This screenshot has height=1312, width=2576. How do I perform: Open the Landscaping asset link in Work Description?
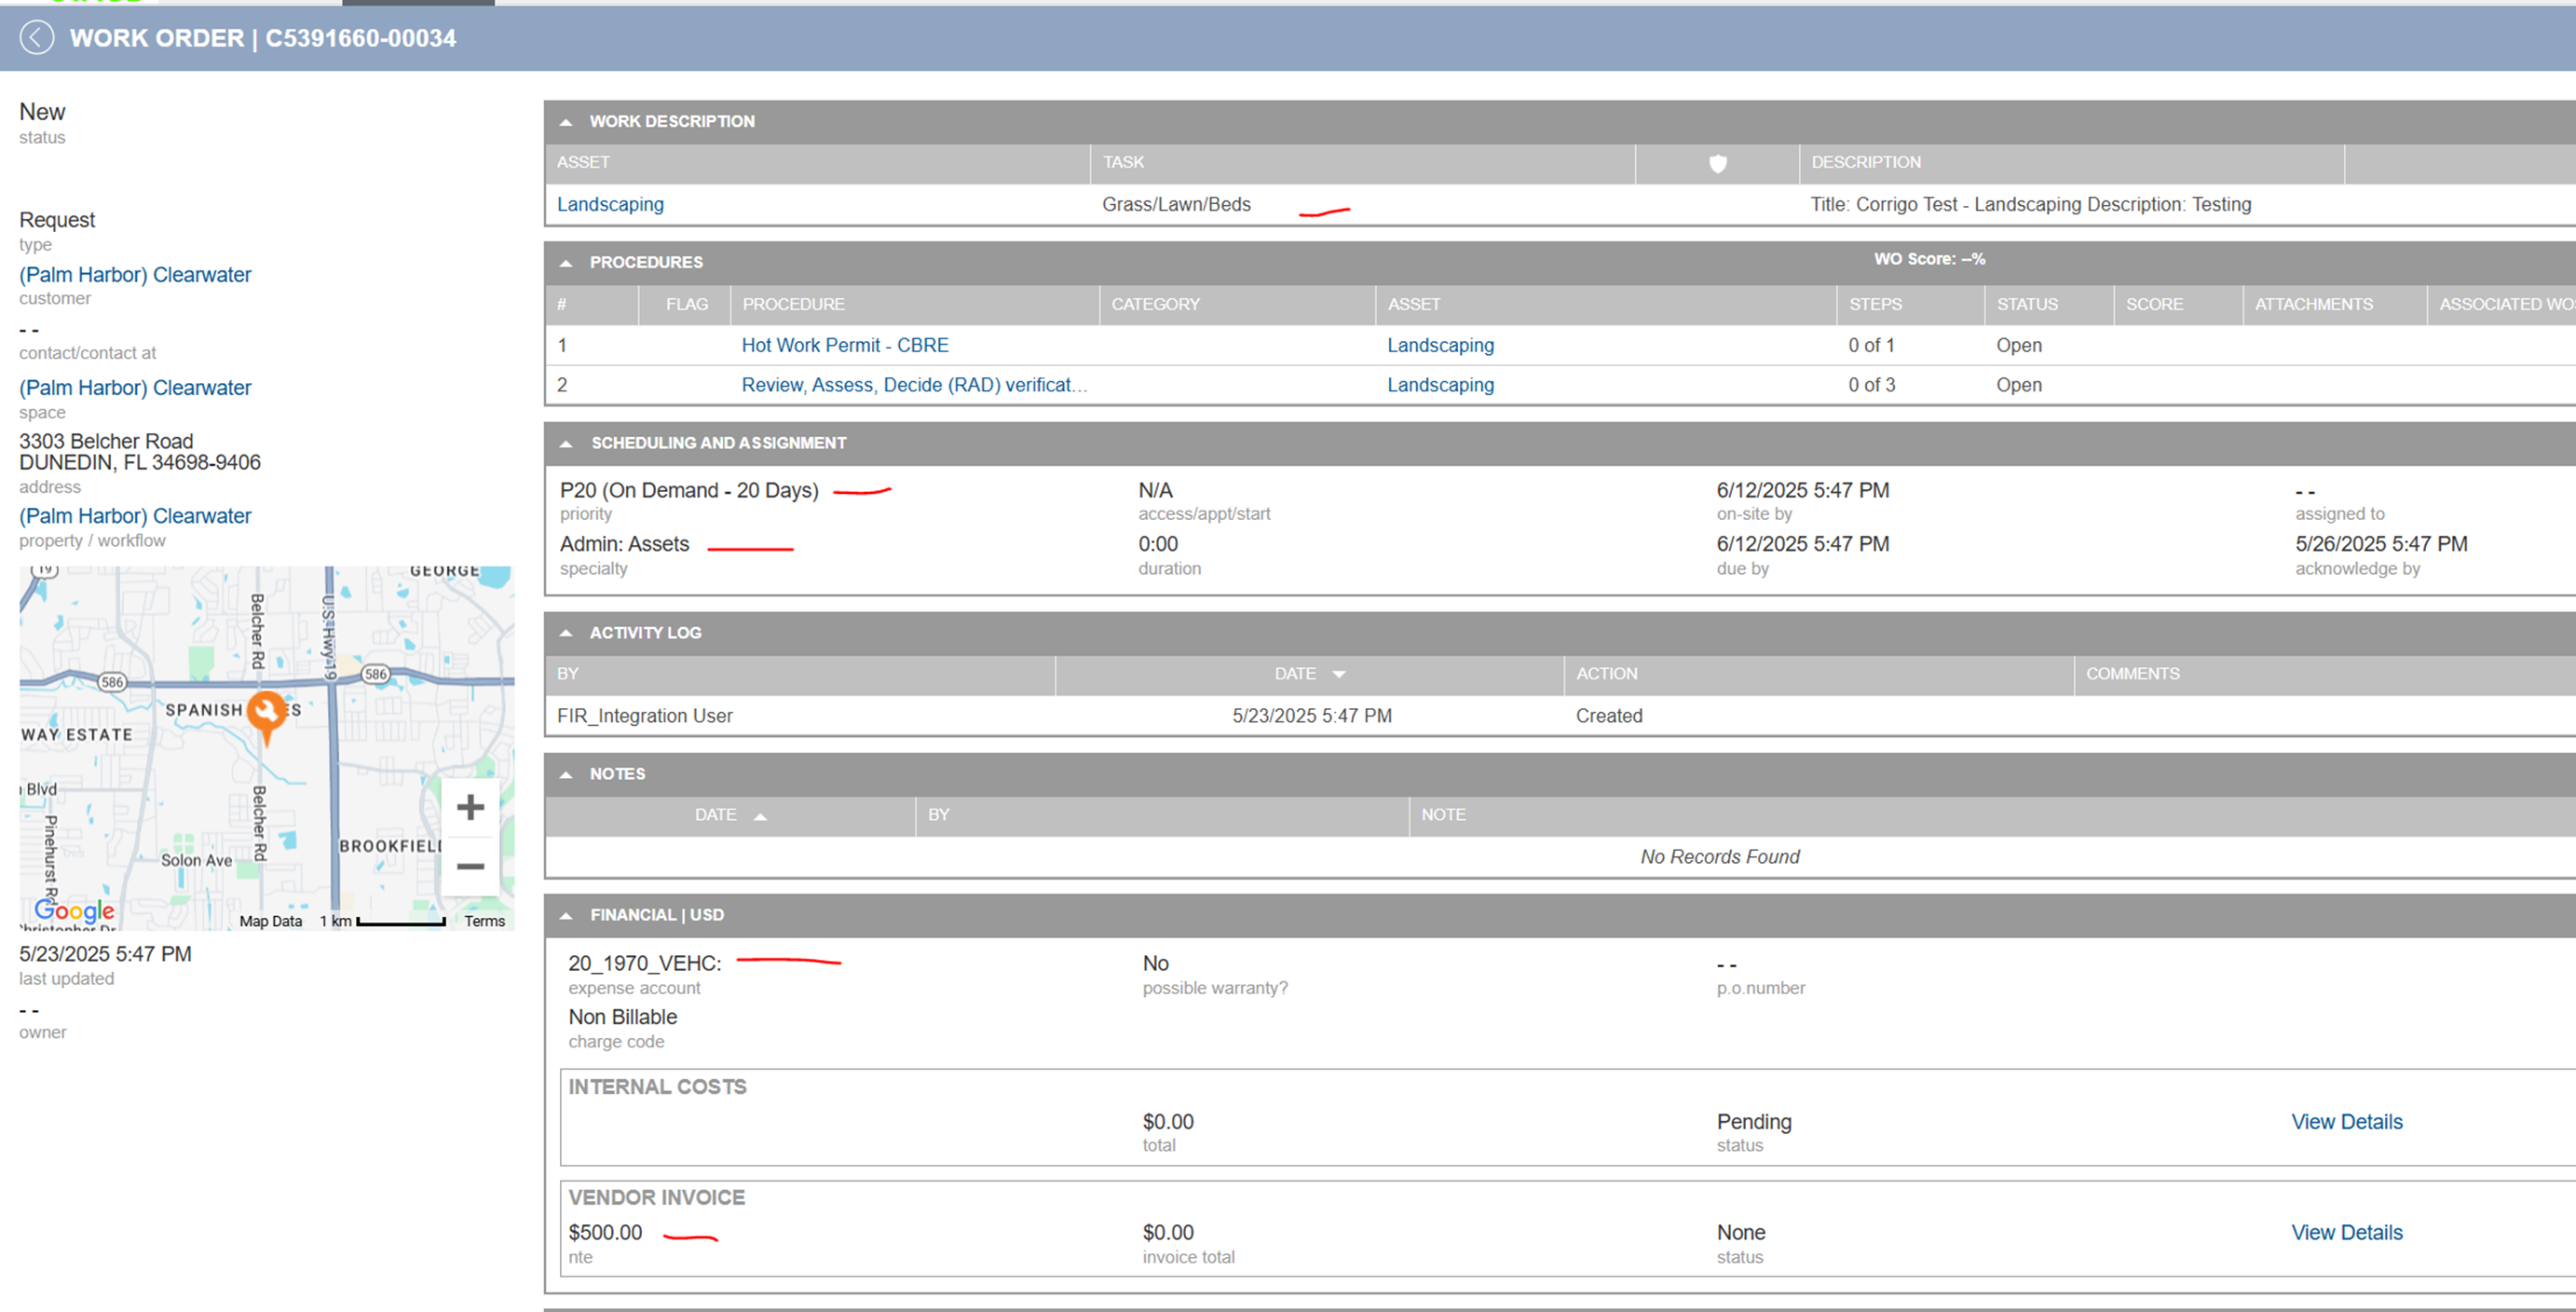point(610,204)
